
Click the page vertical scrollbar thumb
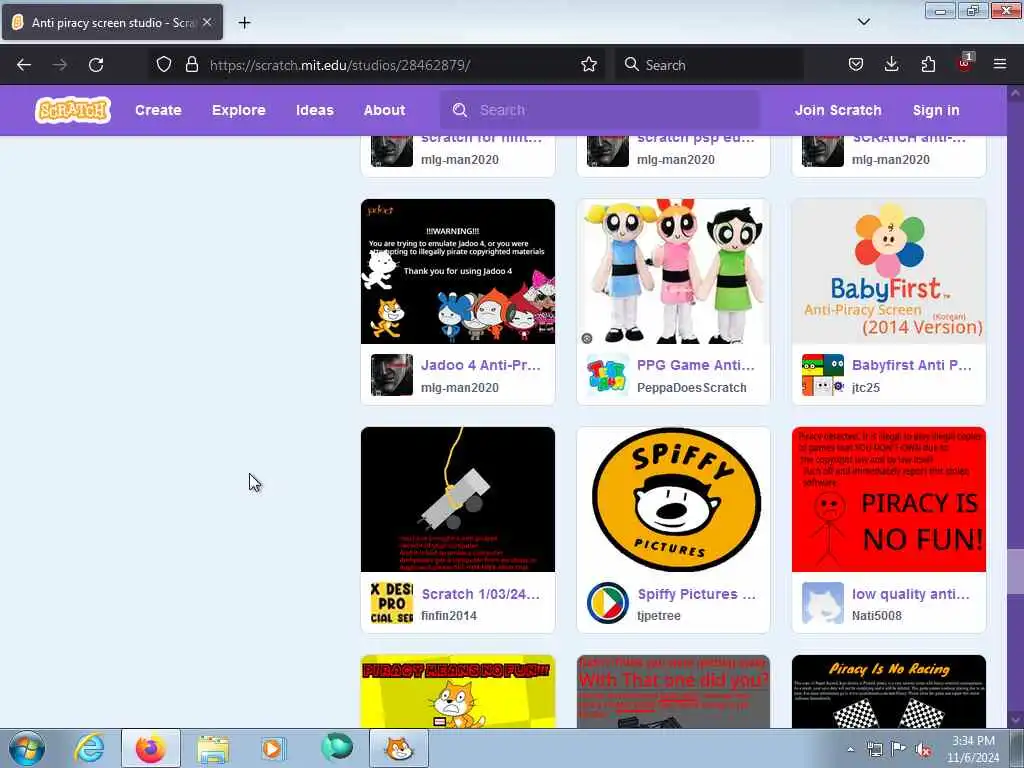[1015, 571]
